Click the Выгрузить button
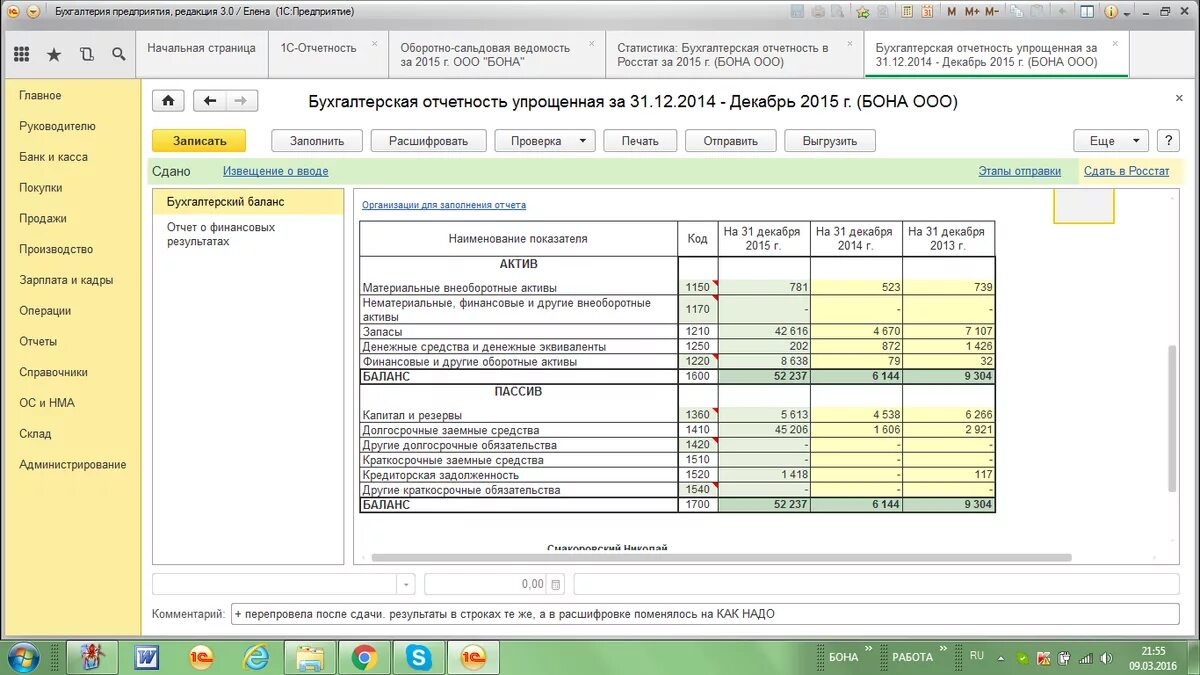1200x675 pixels. pos(830,141)
